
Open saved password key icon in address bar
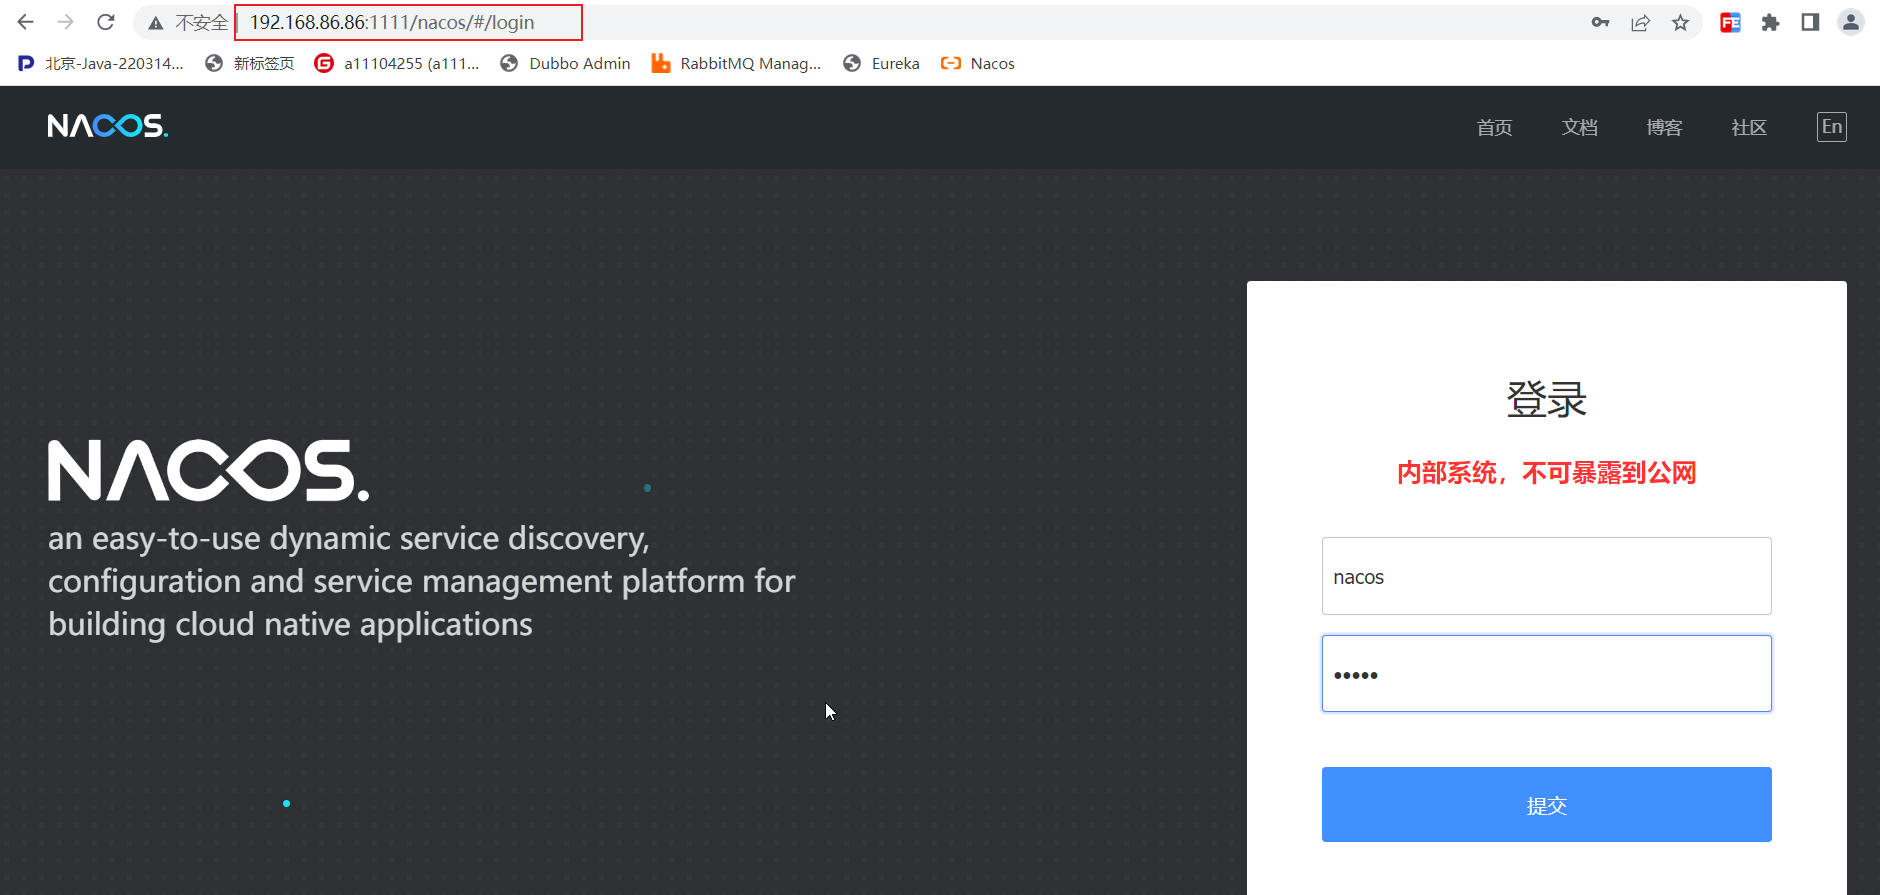click(1600, 22)
